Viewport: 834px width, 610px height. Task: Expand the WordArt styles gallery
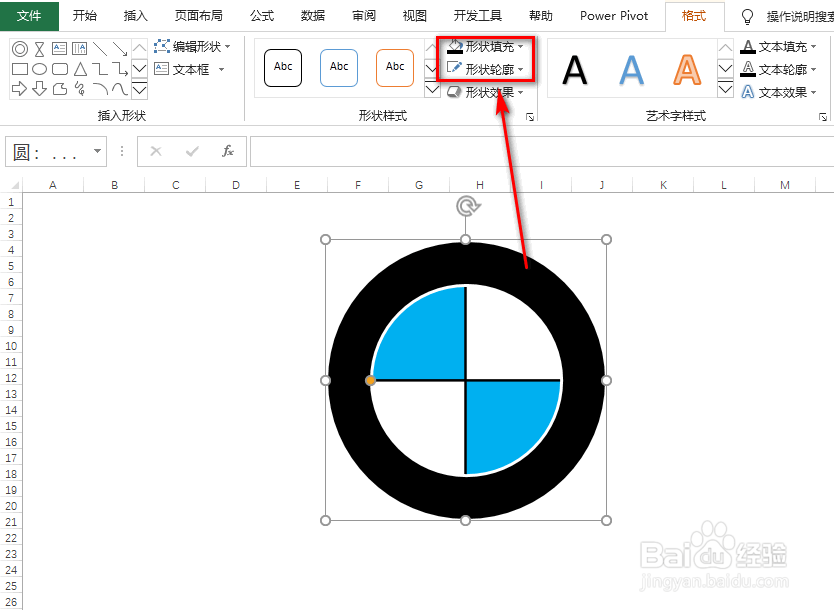point(725,89)
